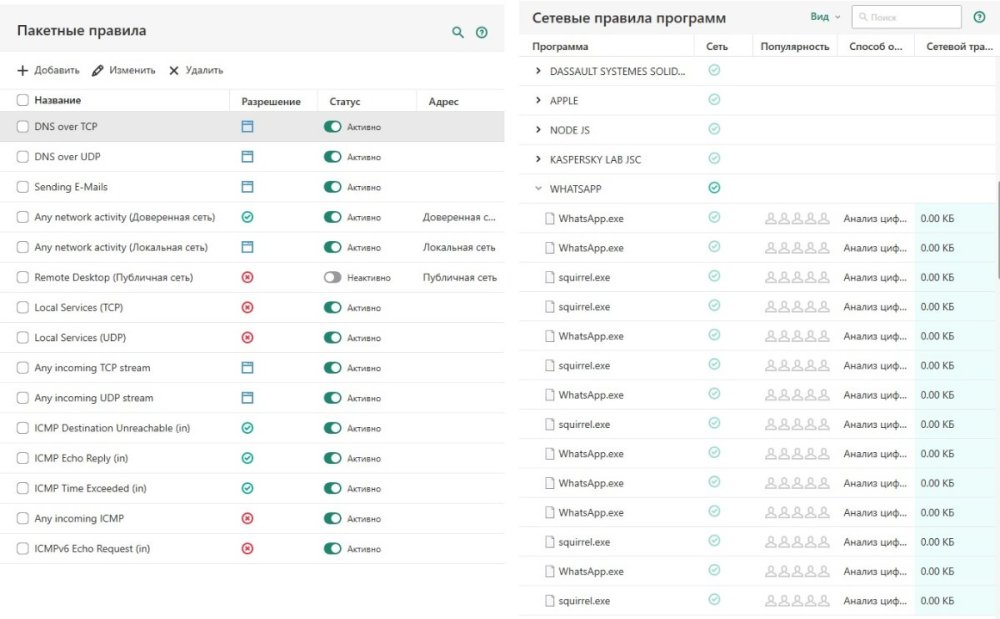Sort by the Популярность column header
The height and width of the screenshot is (619, 1000).
point(794,46)
